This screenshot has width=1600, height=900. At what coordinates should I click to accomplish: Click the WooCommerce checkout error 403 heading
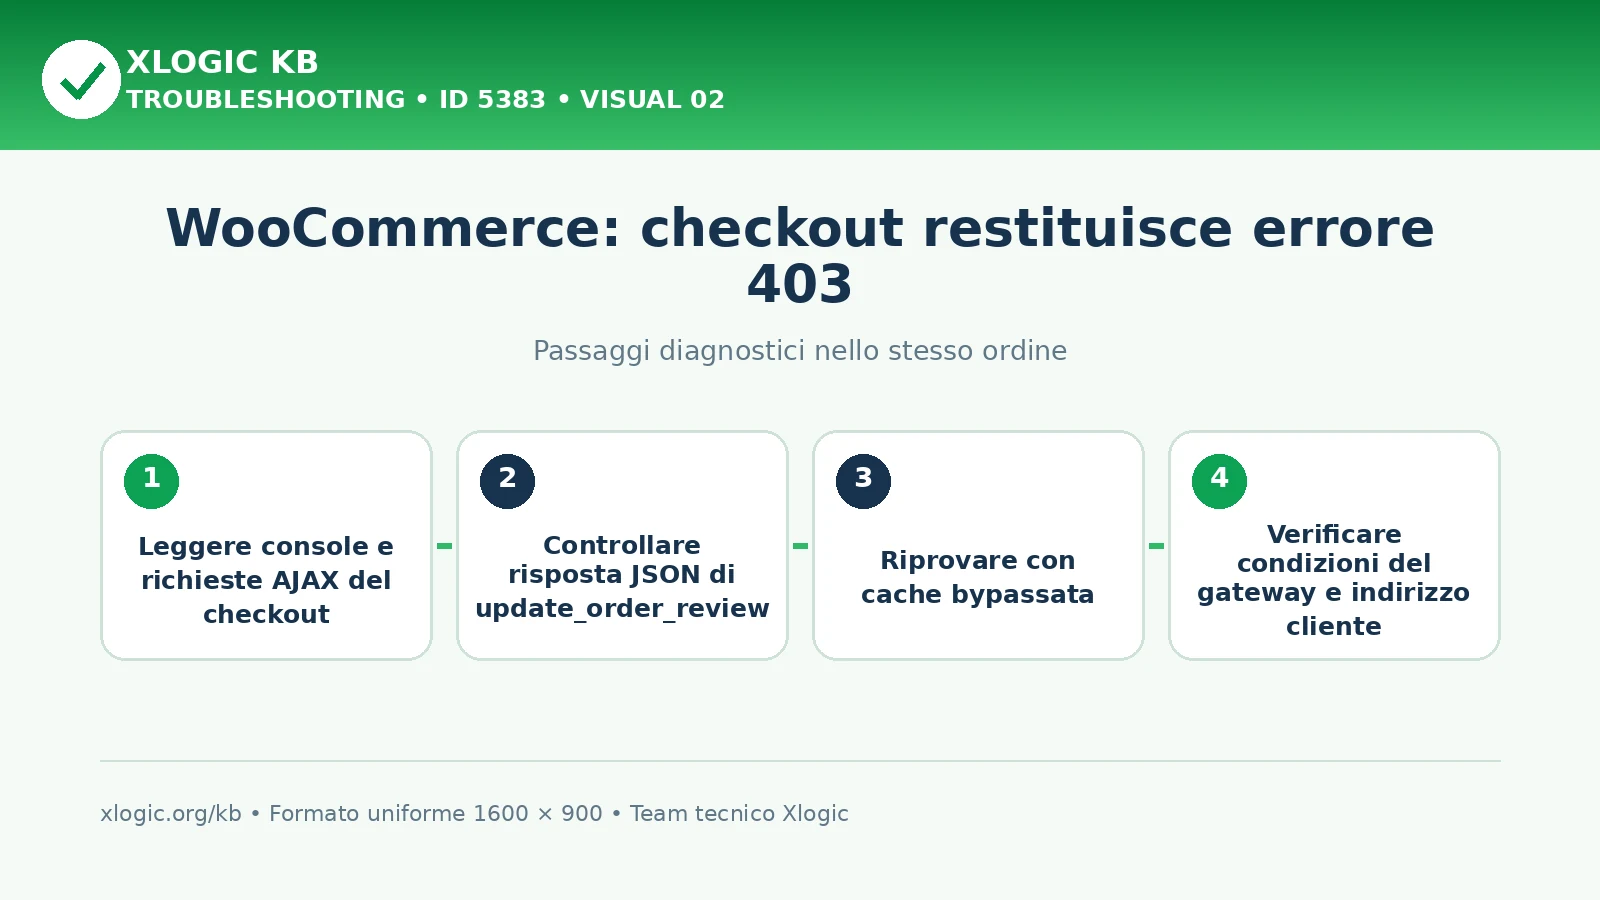800,256
